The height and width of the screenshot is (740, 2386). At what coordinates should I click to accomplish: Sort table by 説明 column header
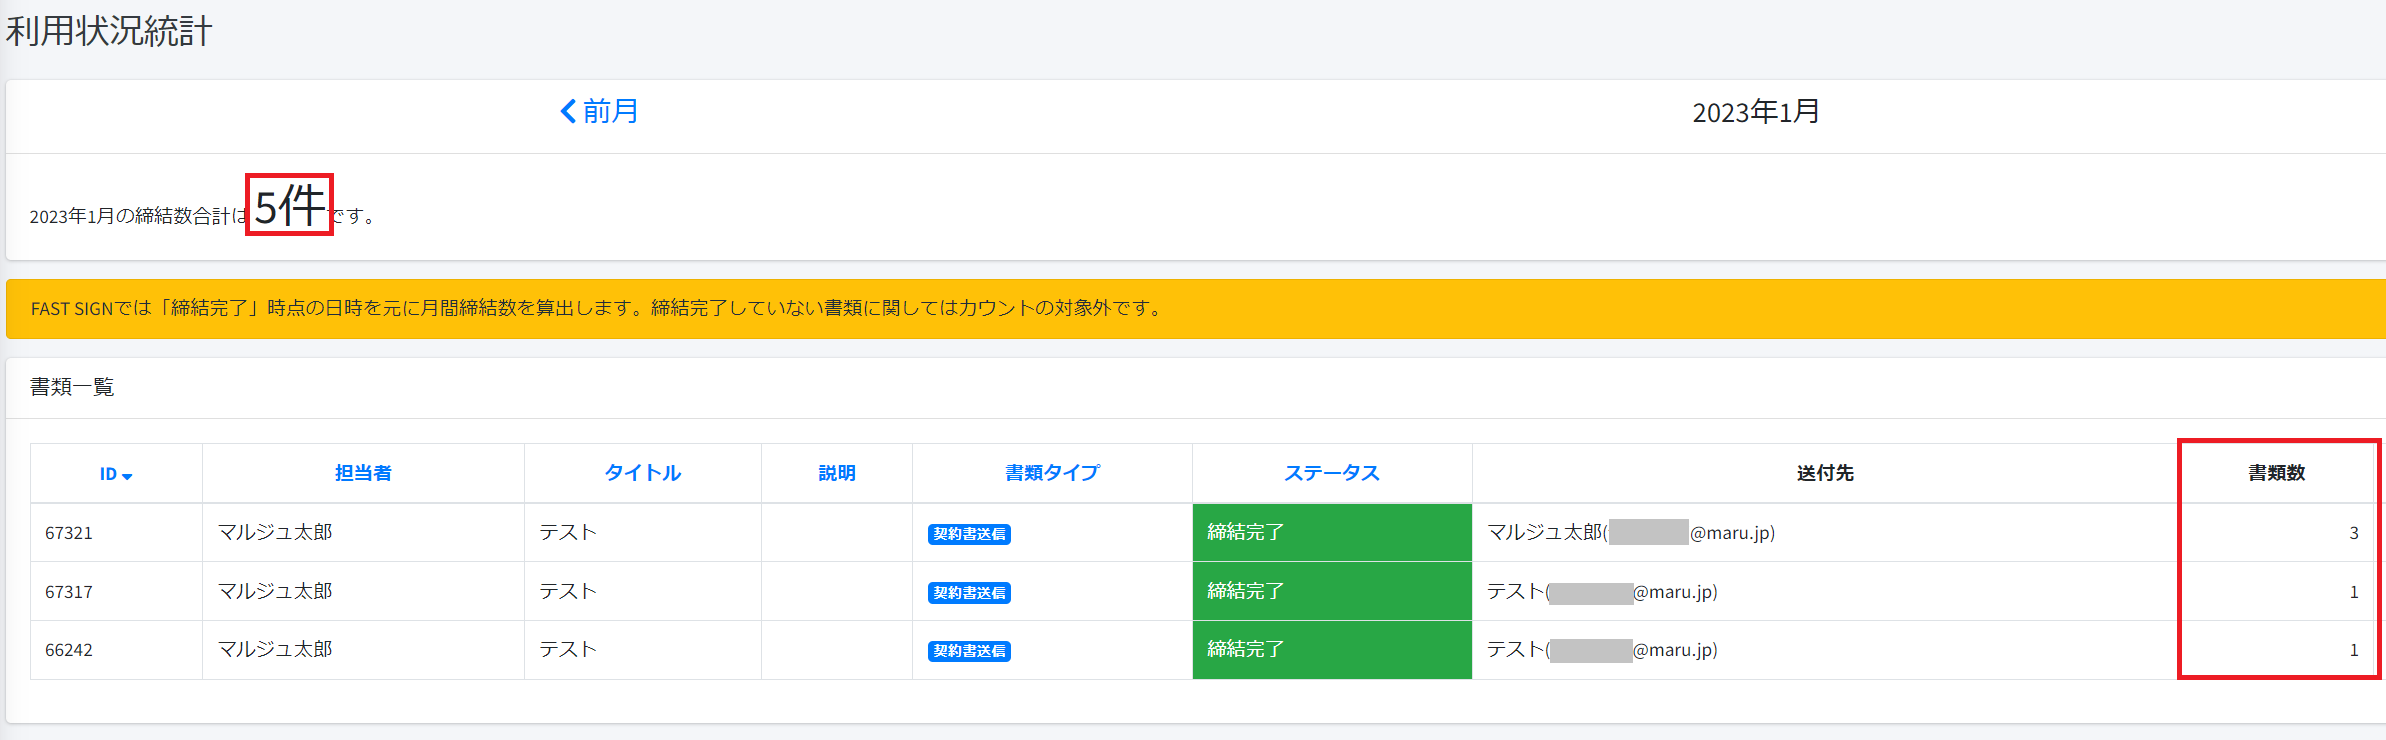(836, 473)
